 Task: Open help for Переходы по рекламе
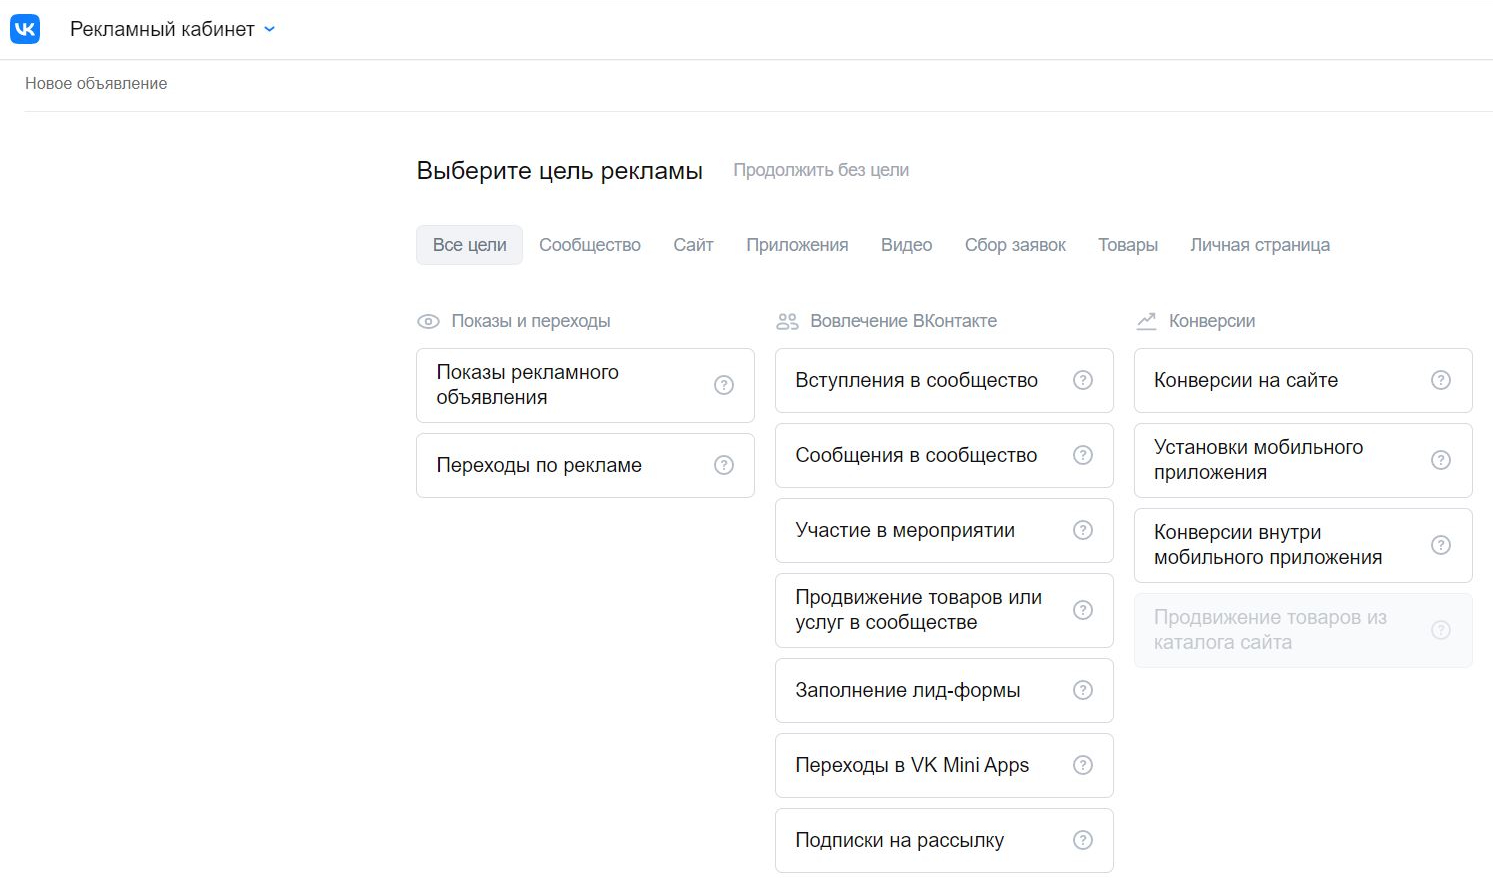pos(724,465)
